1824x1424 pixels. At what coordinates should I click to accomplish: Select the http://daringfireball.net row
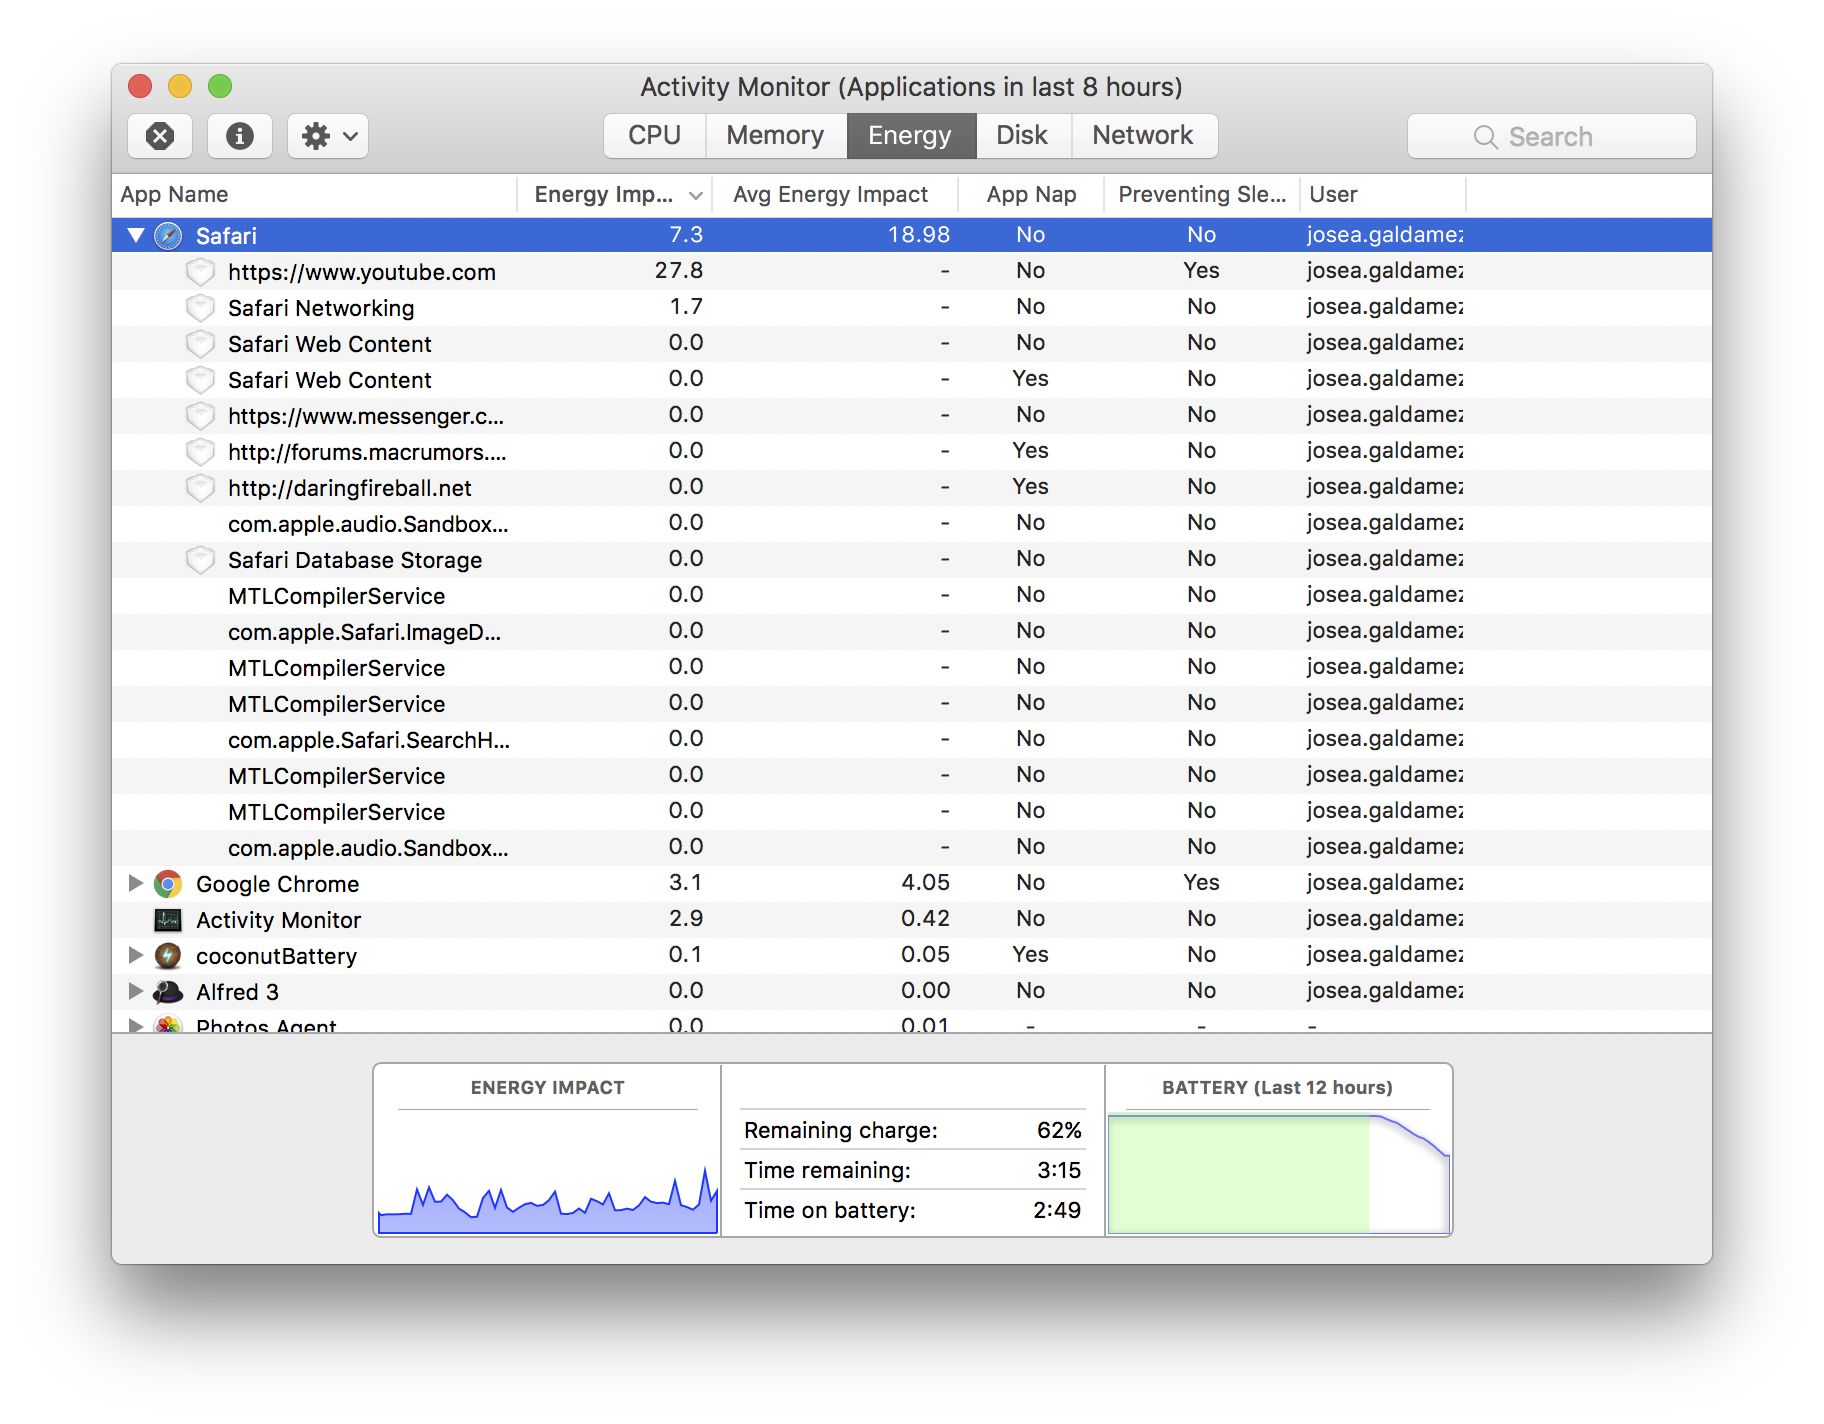click(912, 488)
